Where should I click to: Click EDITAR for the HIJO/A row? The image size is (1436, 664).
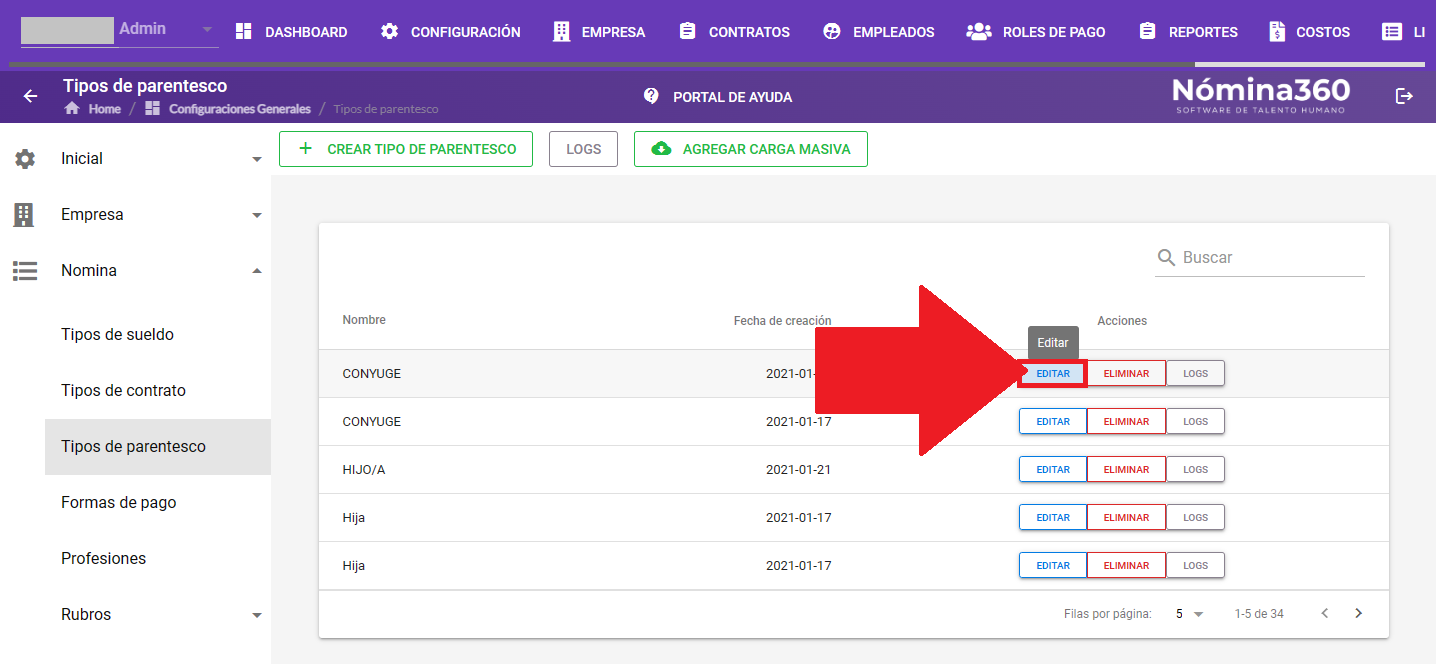point(1053,470)
